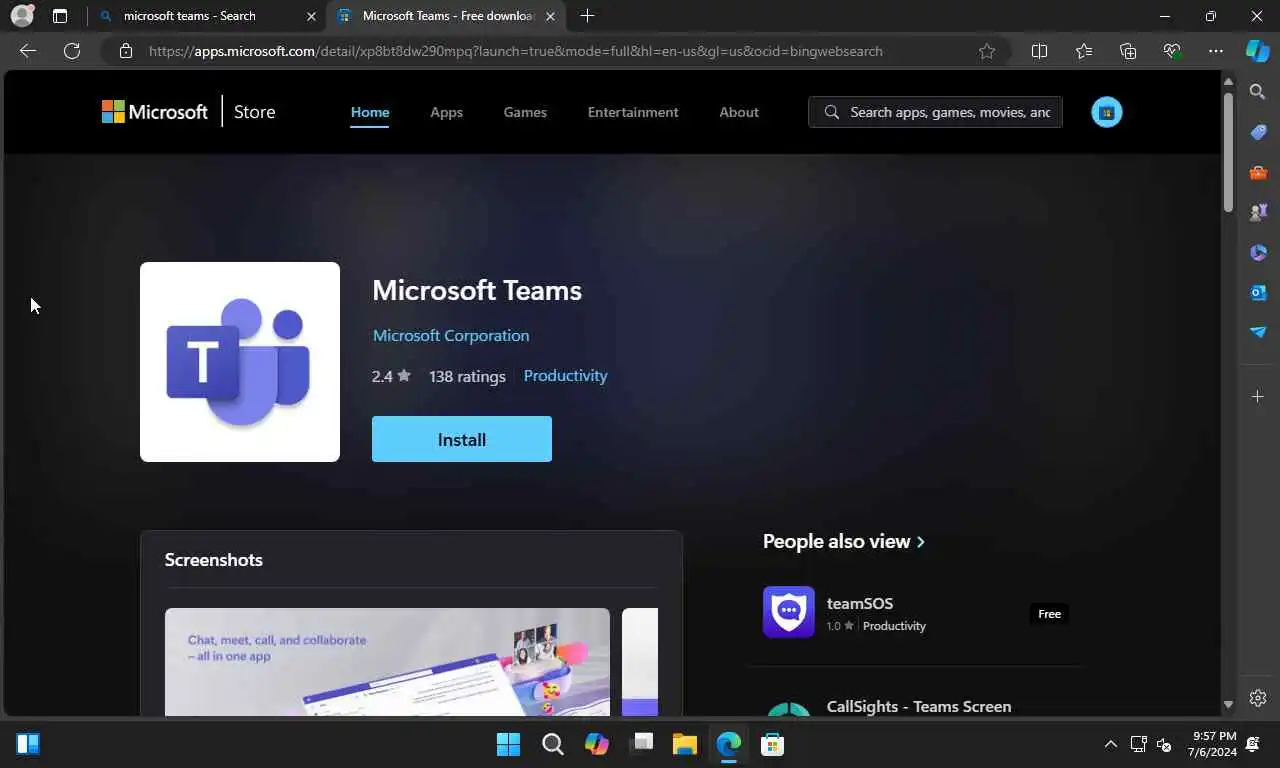Viewport: 1280px width, 768px height.
Task: Open sidebar Outlook icon
Action: click(1258, 292)
